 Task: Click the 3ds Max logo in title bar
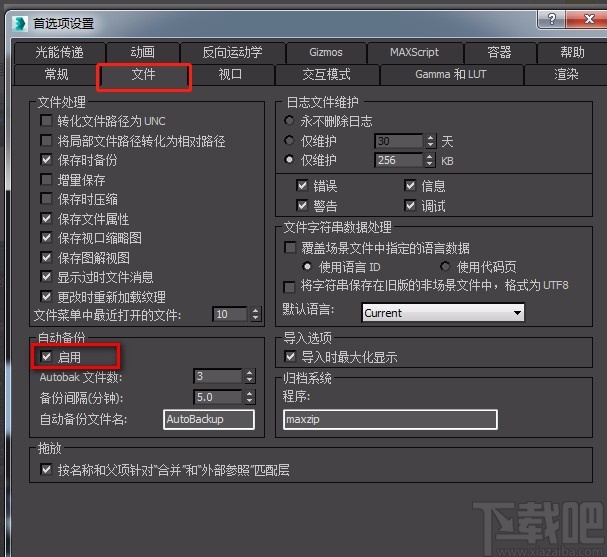[x=20, y=24]
